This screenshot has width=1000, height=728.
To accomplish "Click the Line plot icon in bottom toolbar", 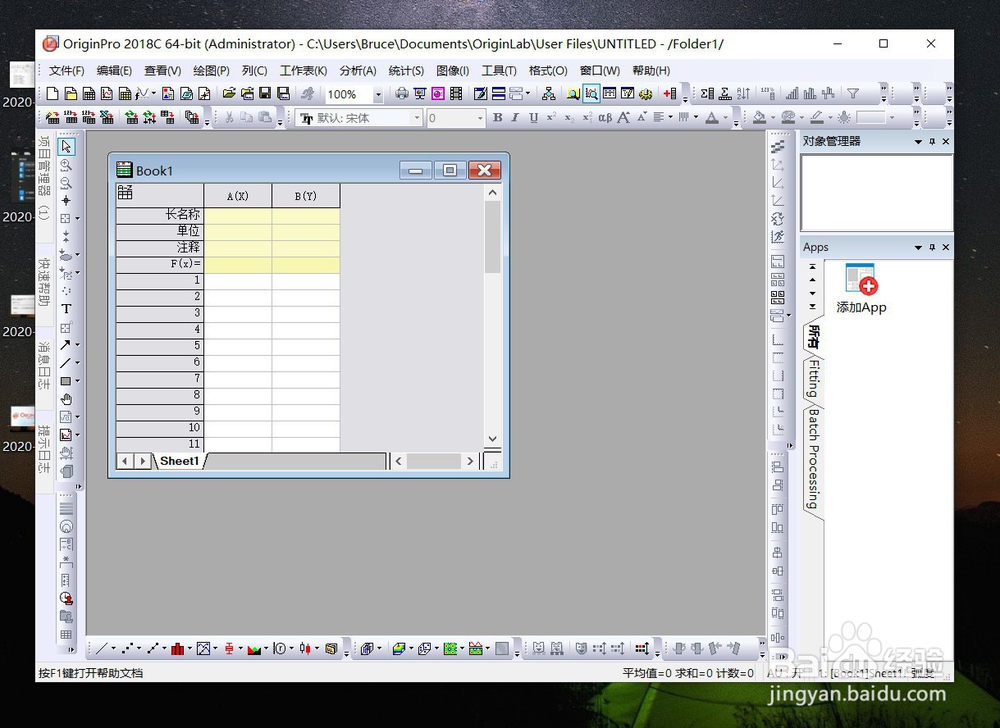I will coord(101,649).
